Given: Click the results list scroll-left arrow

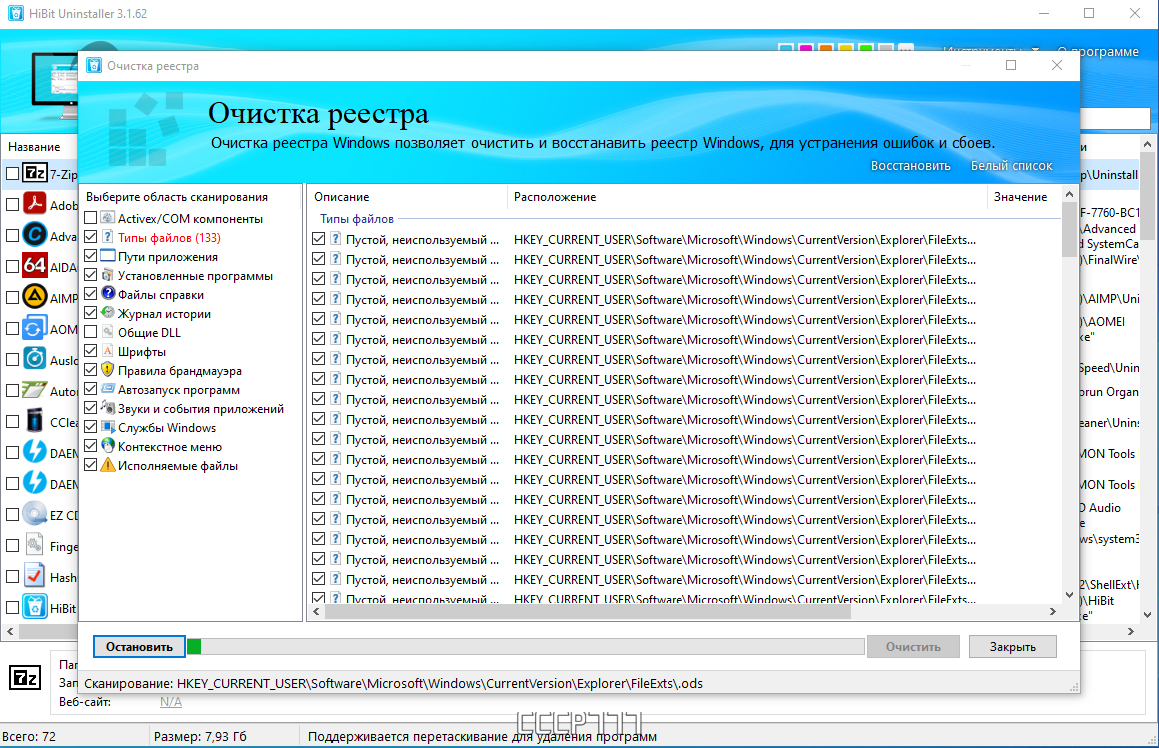Looking at the screenshot, I should tap(316, 611).
